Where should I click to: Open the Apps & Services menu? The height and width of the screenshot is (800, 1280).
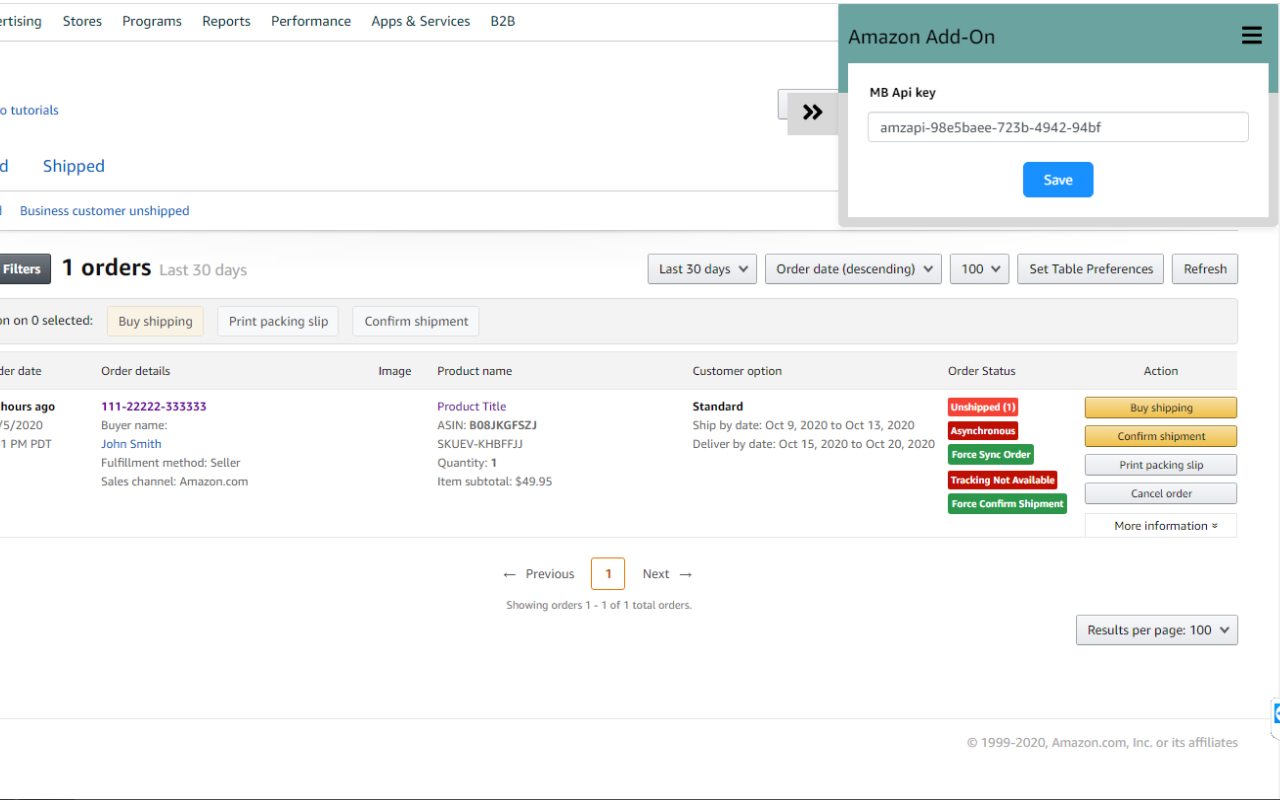click(420, 20)
